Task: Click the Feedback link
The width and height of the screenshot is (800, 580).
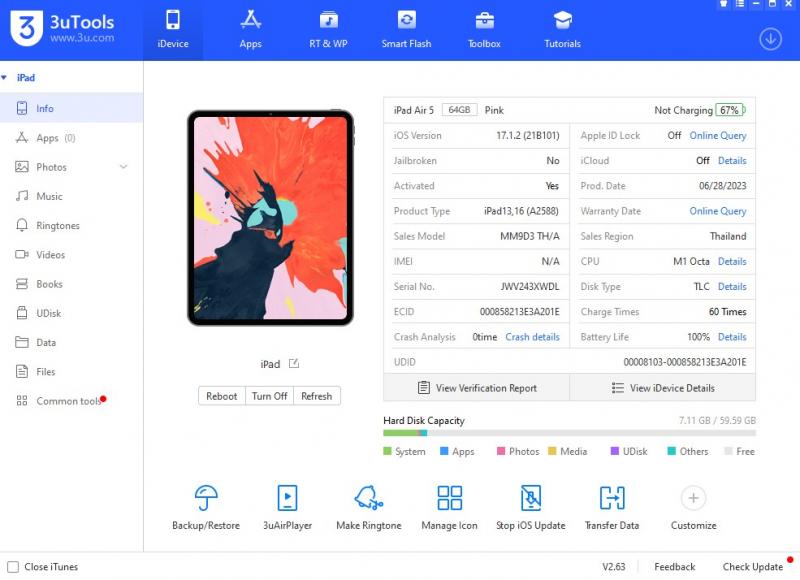Action: click(674, 567)
